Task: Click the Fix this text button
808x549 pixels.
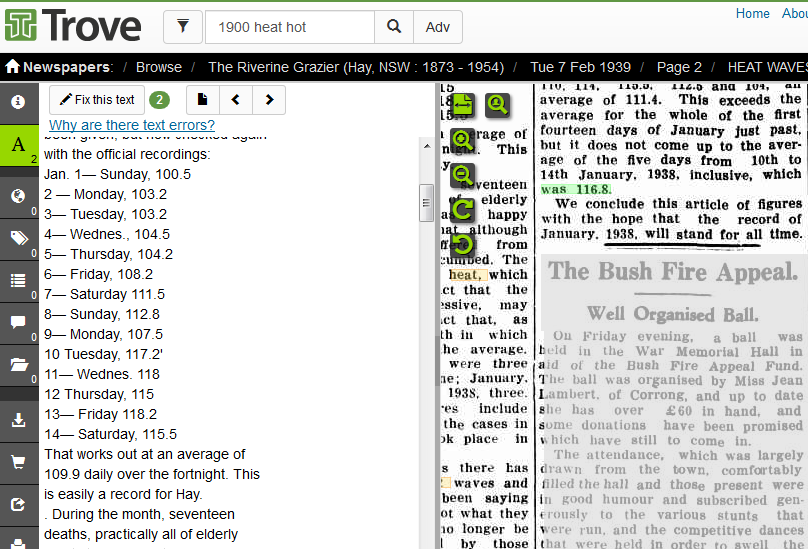Action: coord(97,100)
